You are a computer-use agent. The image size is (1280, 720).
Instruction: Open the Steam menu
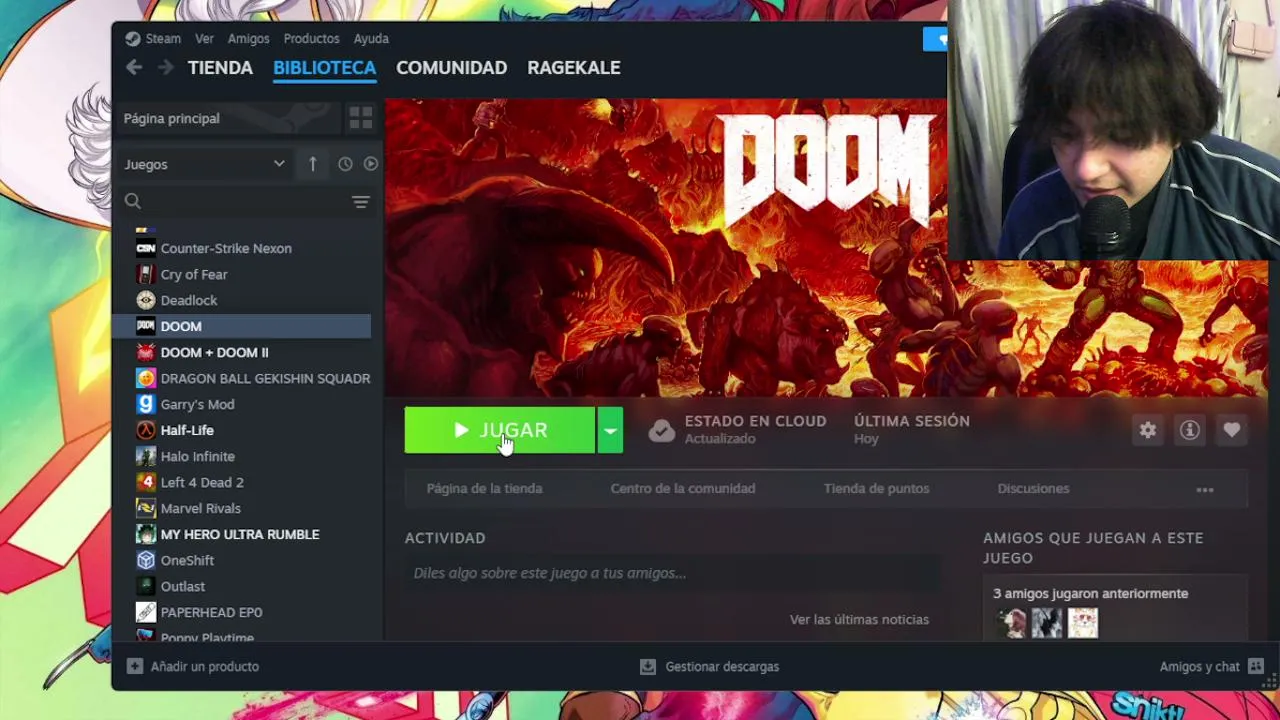point(163,39)
